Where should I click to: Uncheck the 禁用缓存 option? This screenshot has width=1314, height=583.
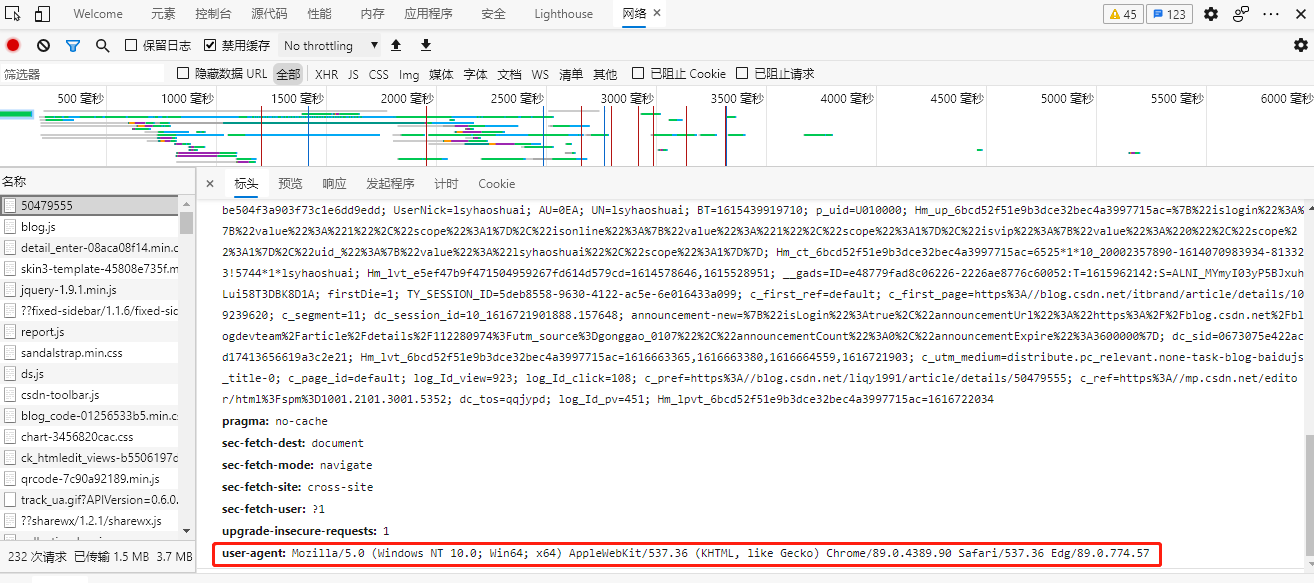coord(210,45)
